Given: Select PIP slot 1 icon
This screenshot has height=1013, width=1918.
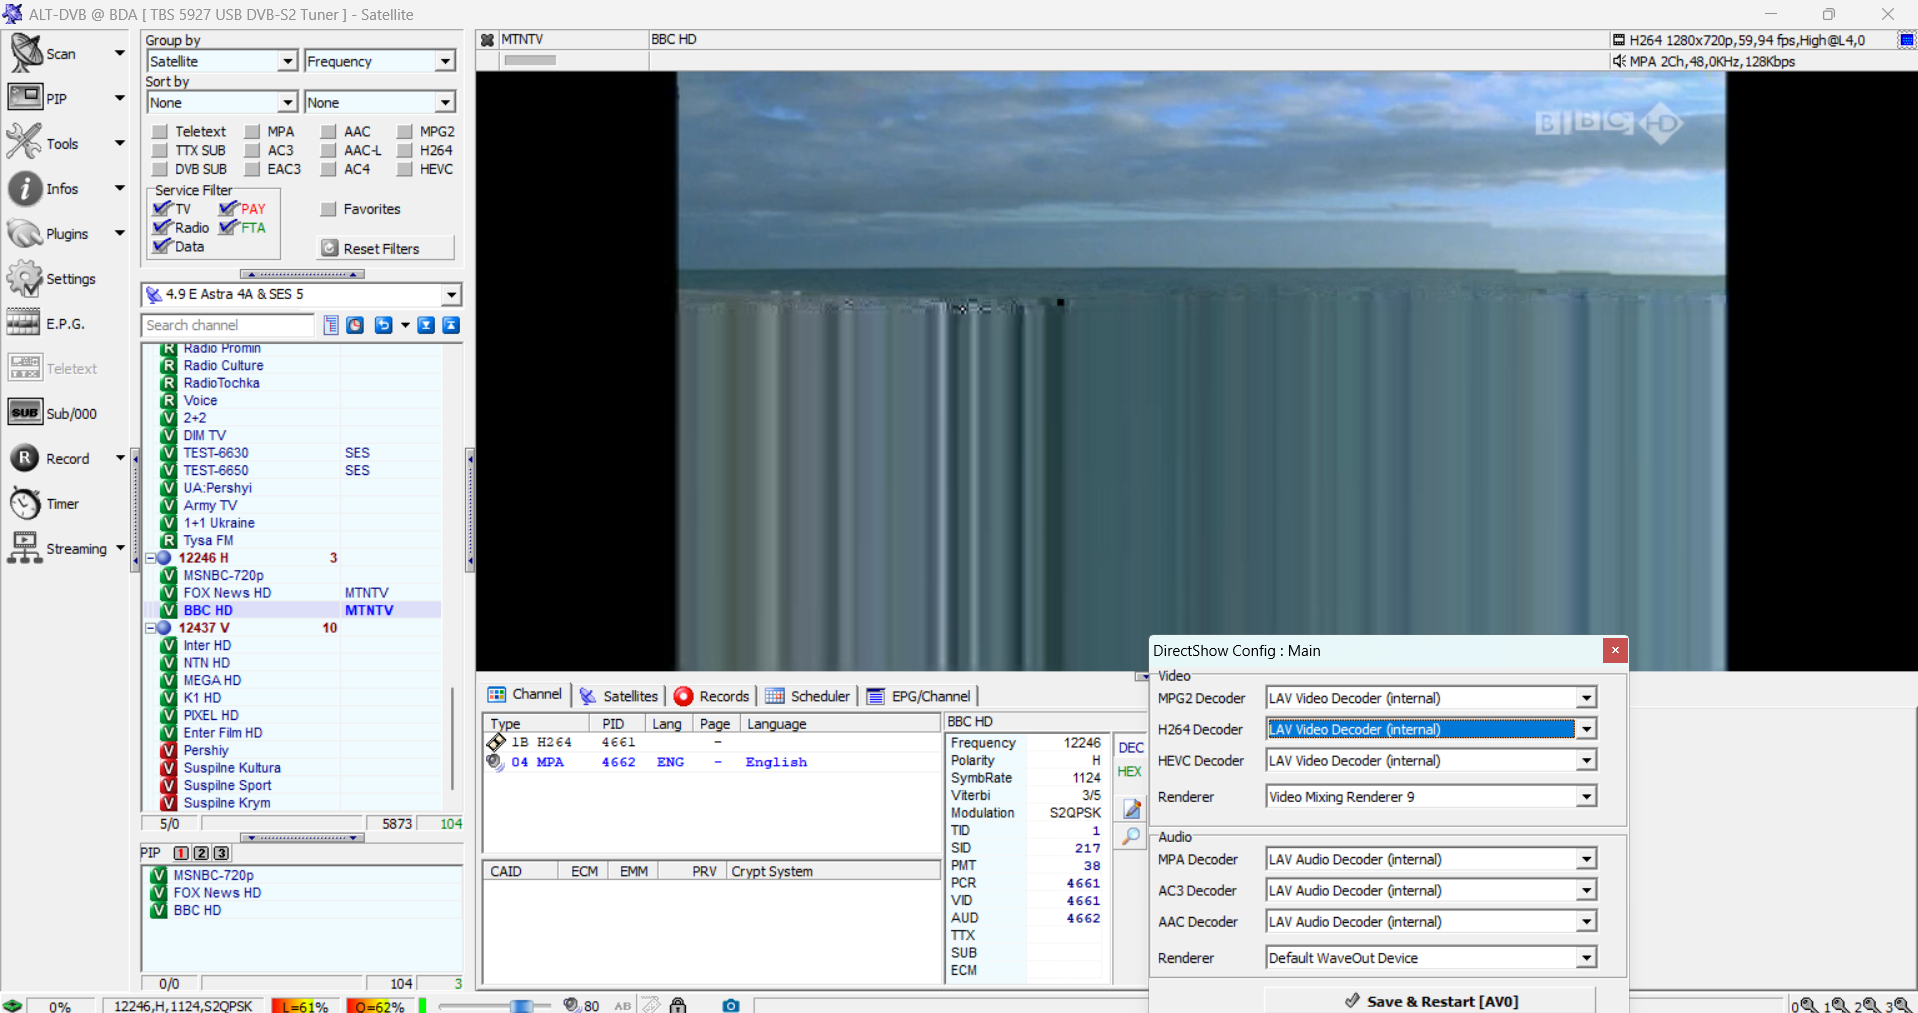Looking at the screenshot, I should [181, 853].
